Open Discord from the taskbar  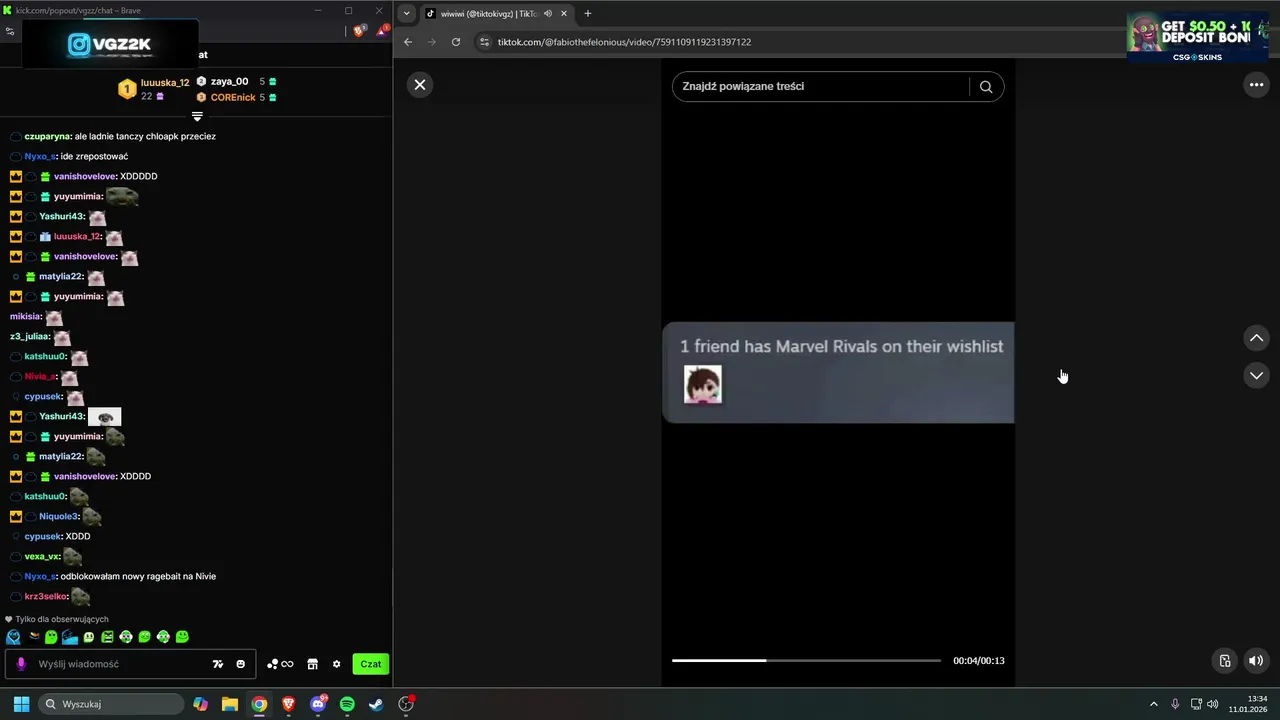pyautogui.click(x=319, y=704)
